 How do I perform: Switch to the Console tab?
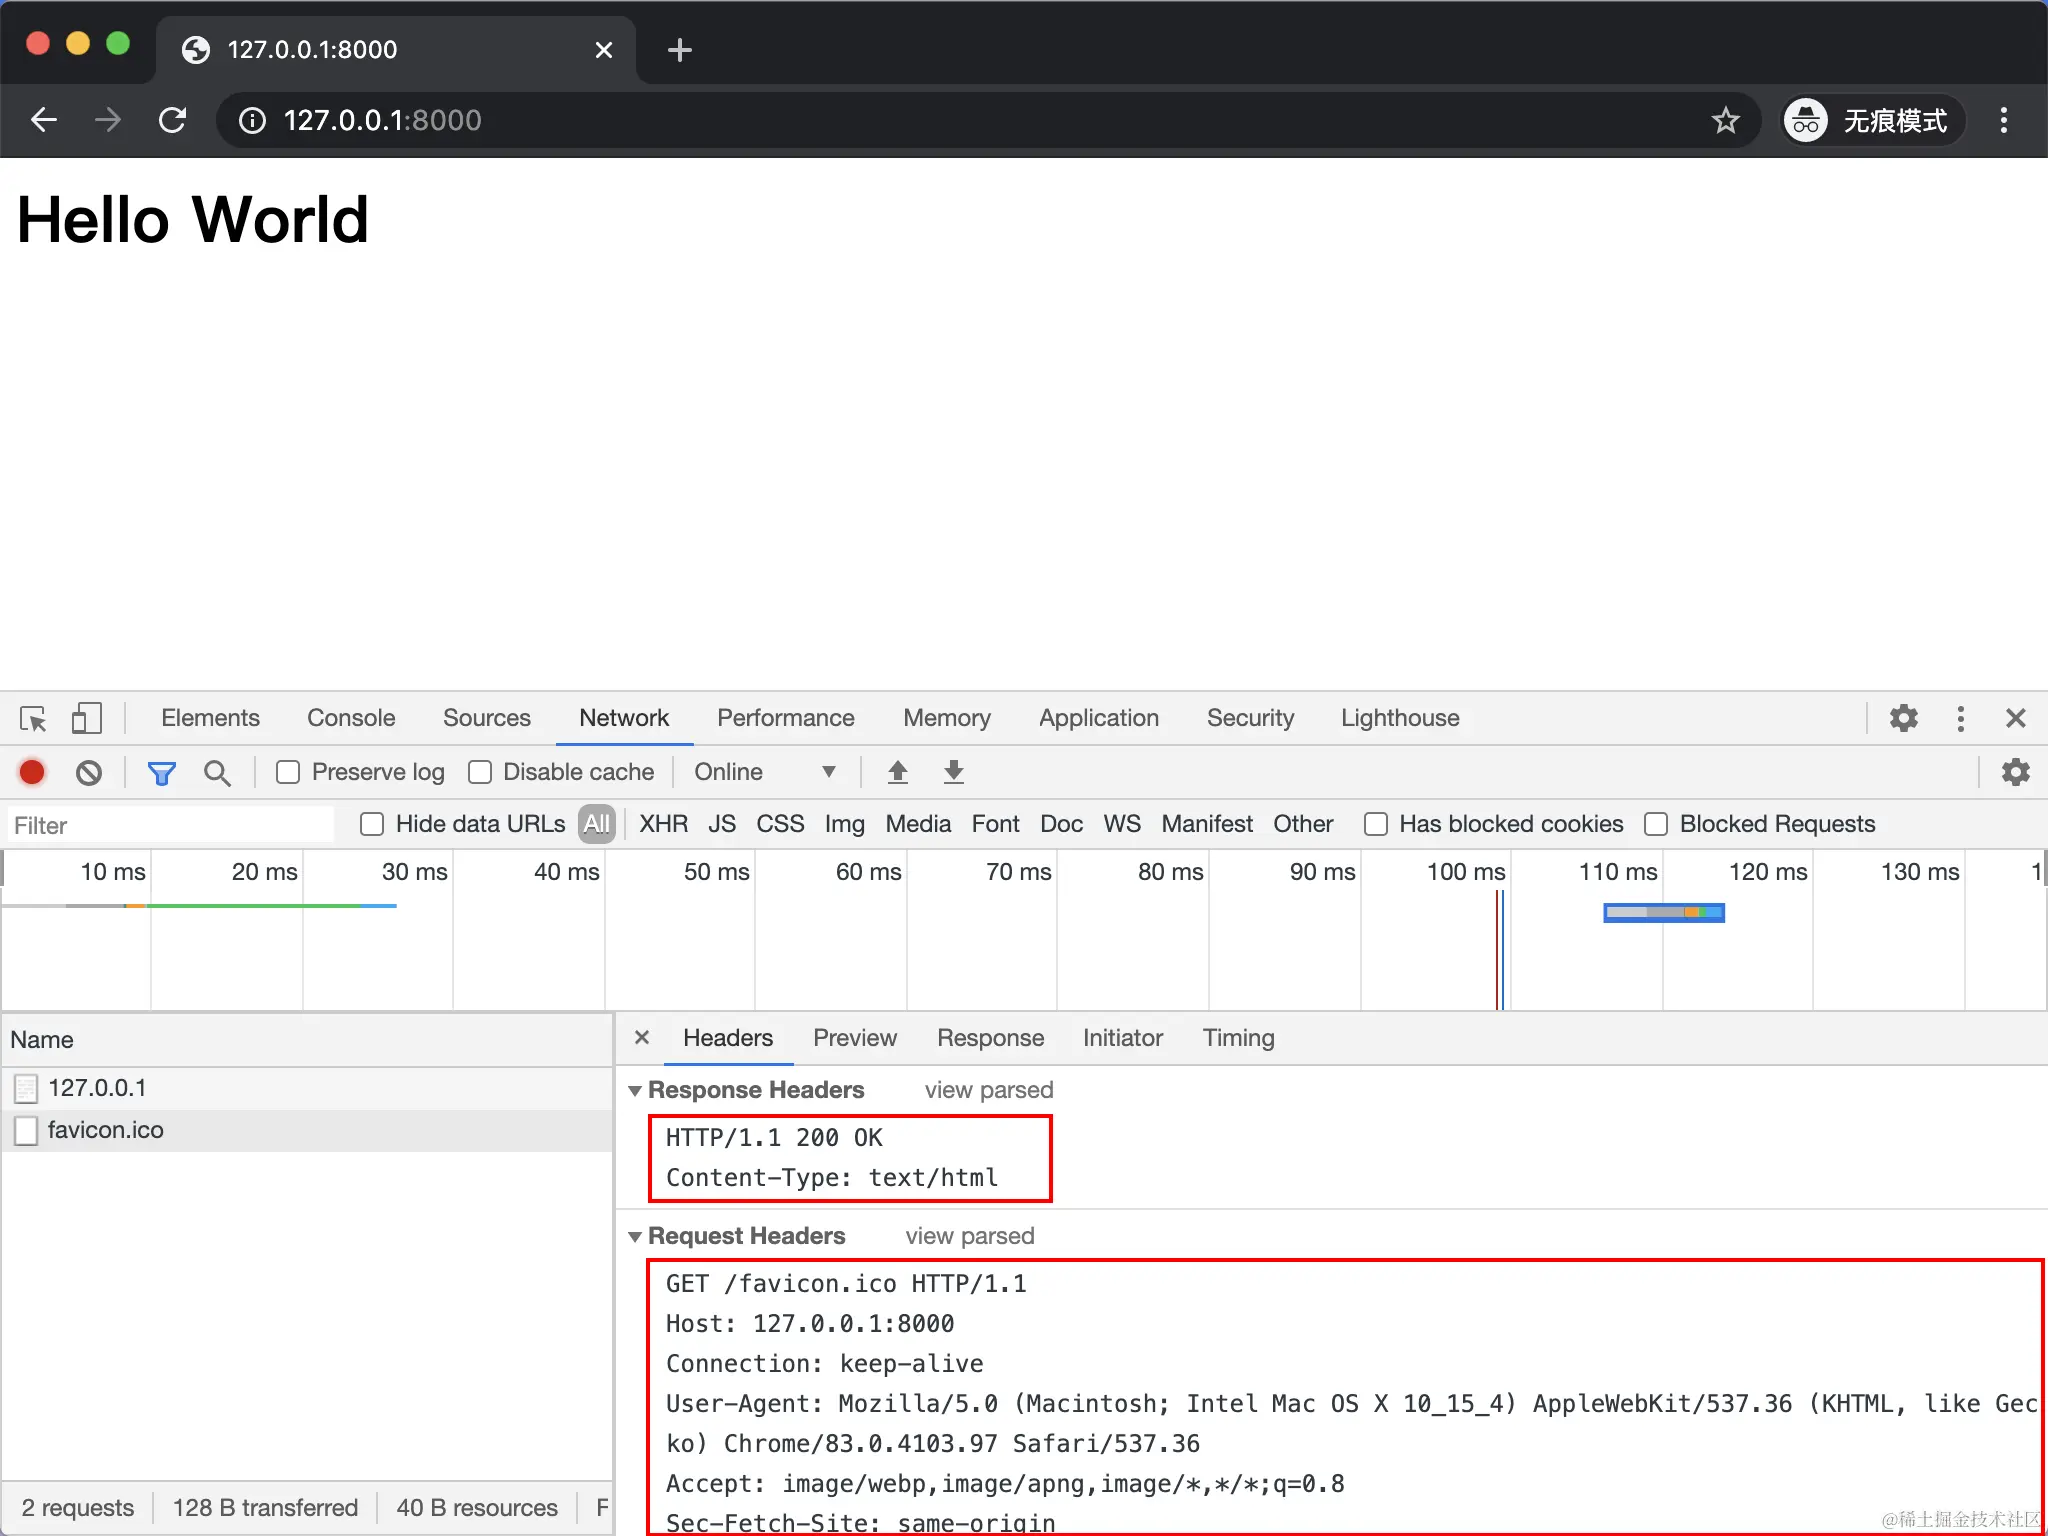(351, 718)
